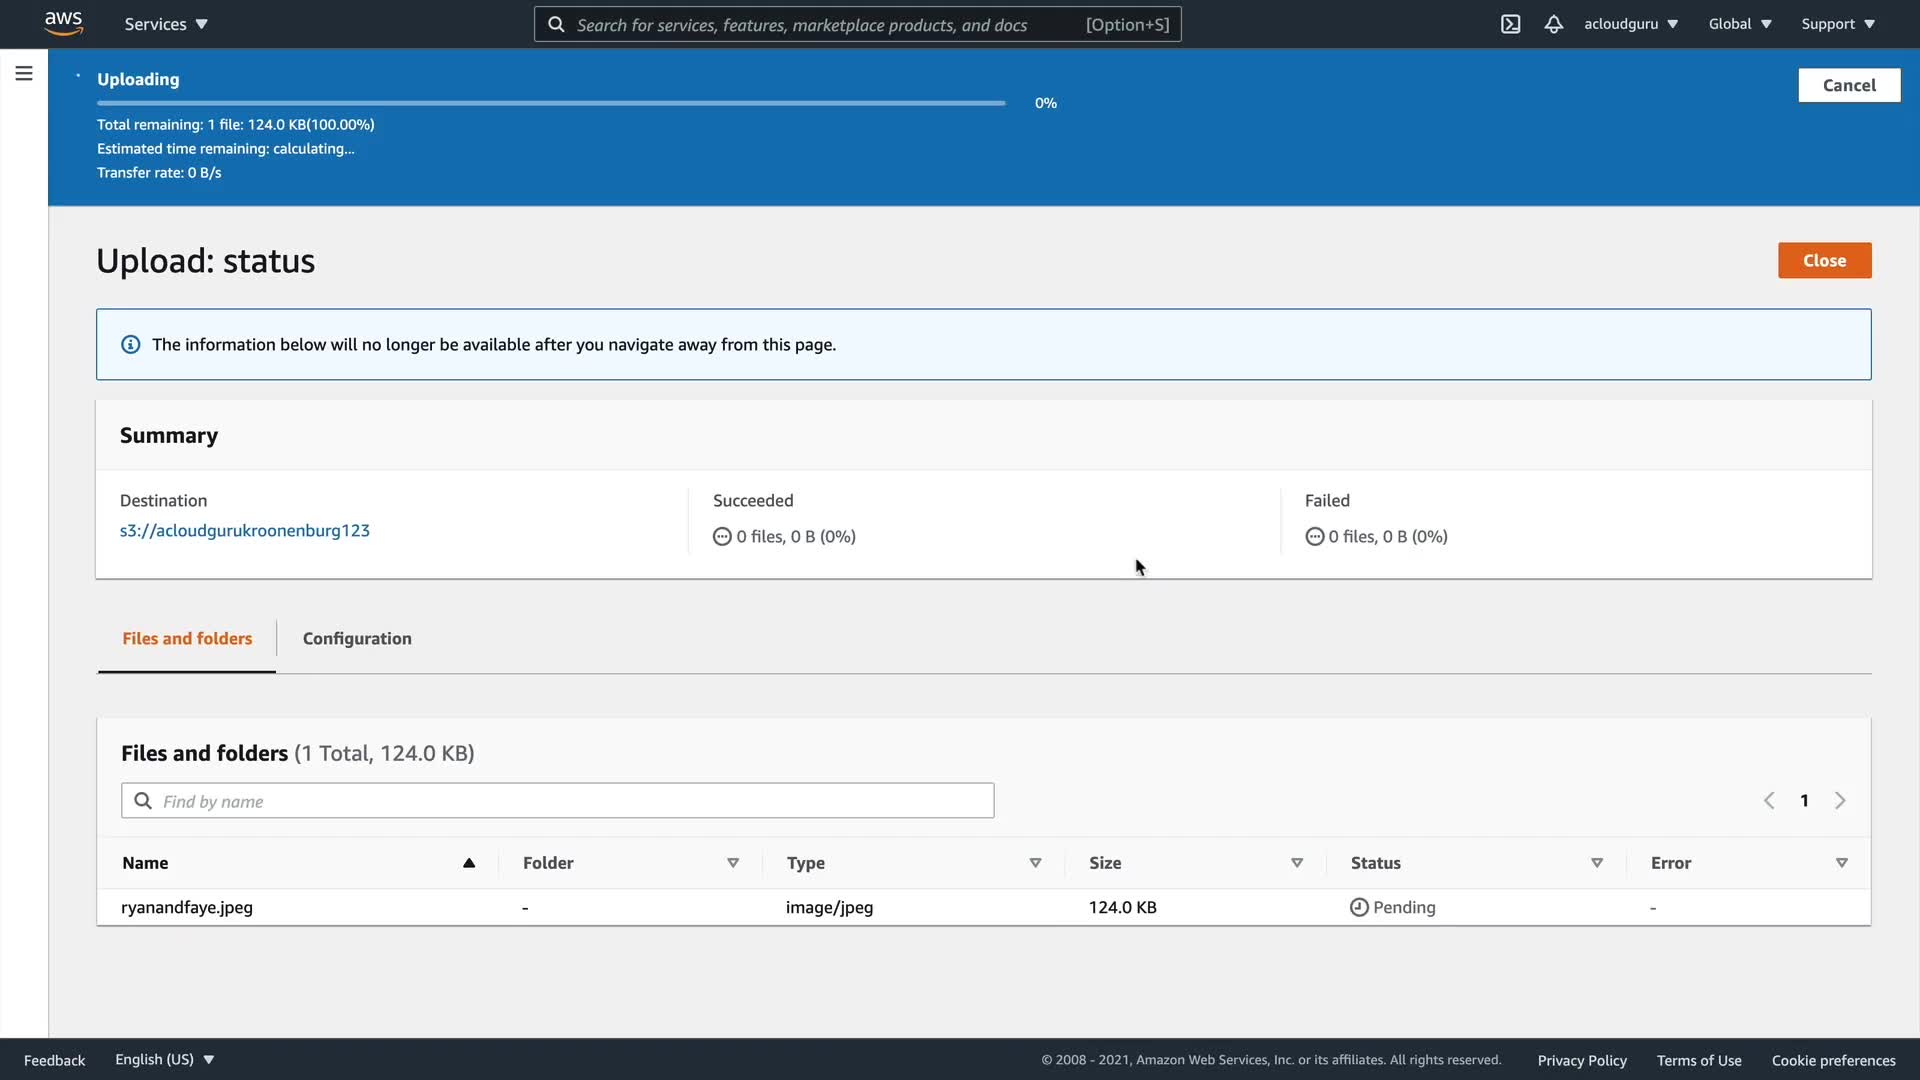Expand the hamburger side navigation menu

click(x=24, y=73)
